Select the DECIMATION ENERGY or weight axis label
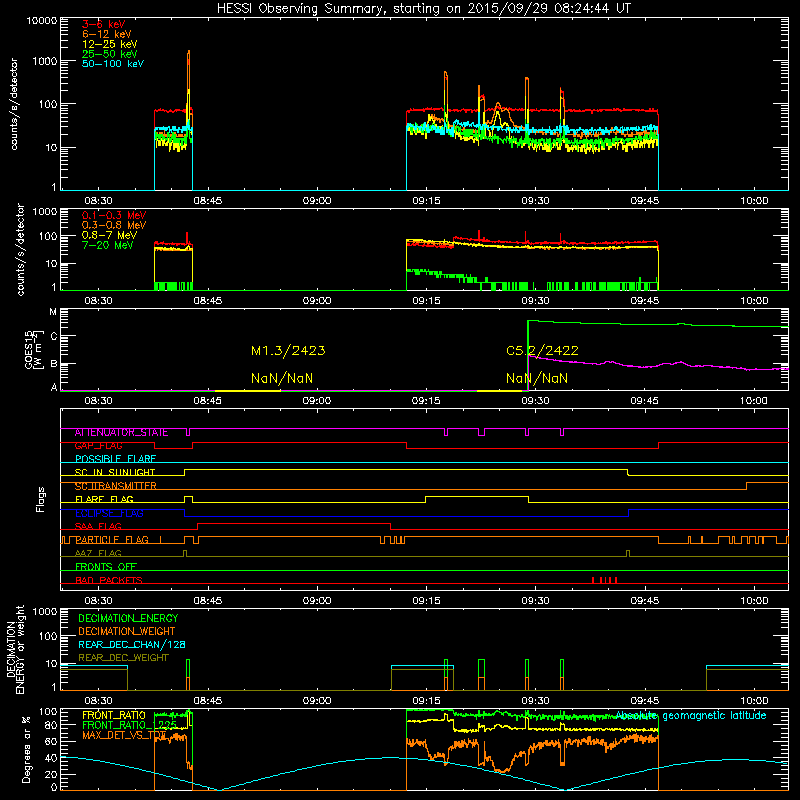Screen dimensions: 800x800 click(x=15, y=649)
